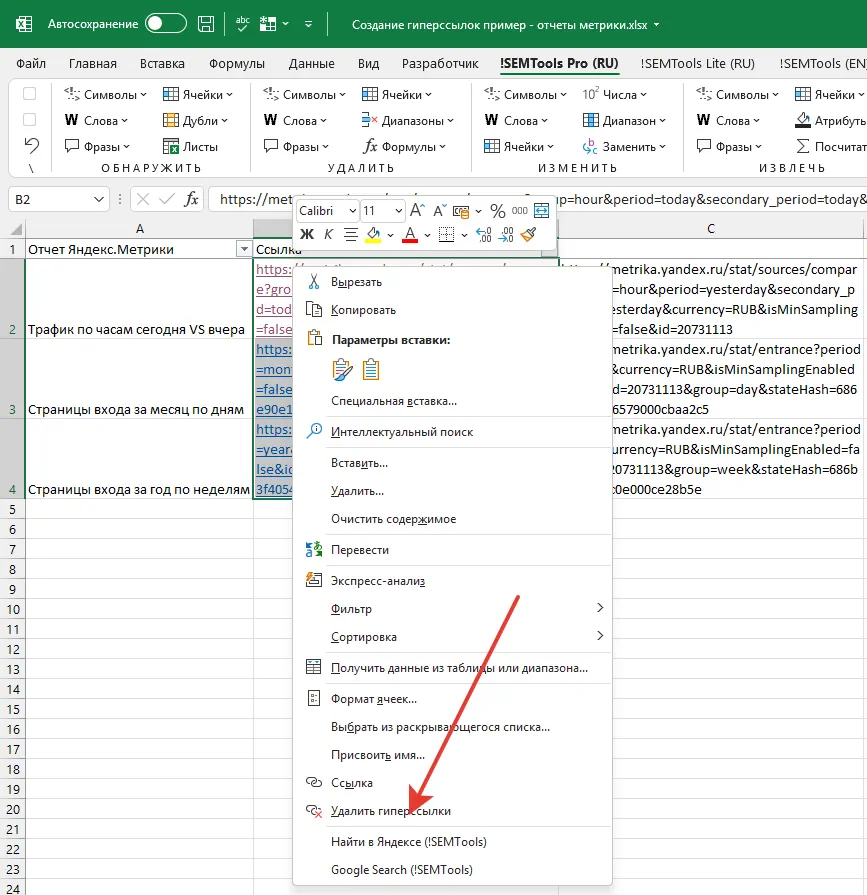Select Копировать in the context menu
The image size is (867, 895).
[452, 310]
